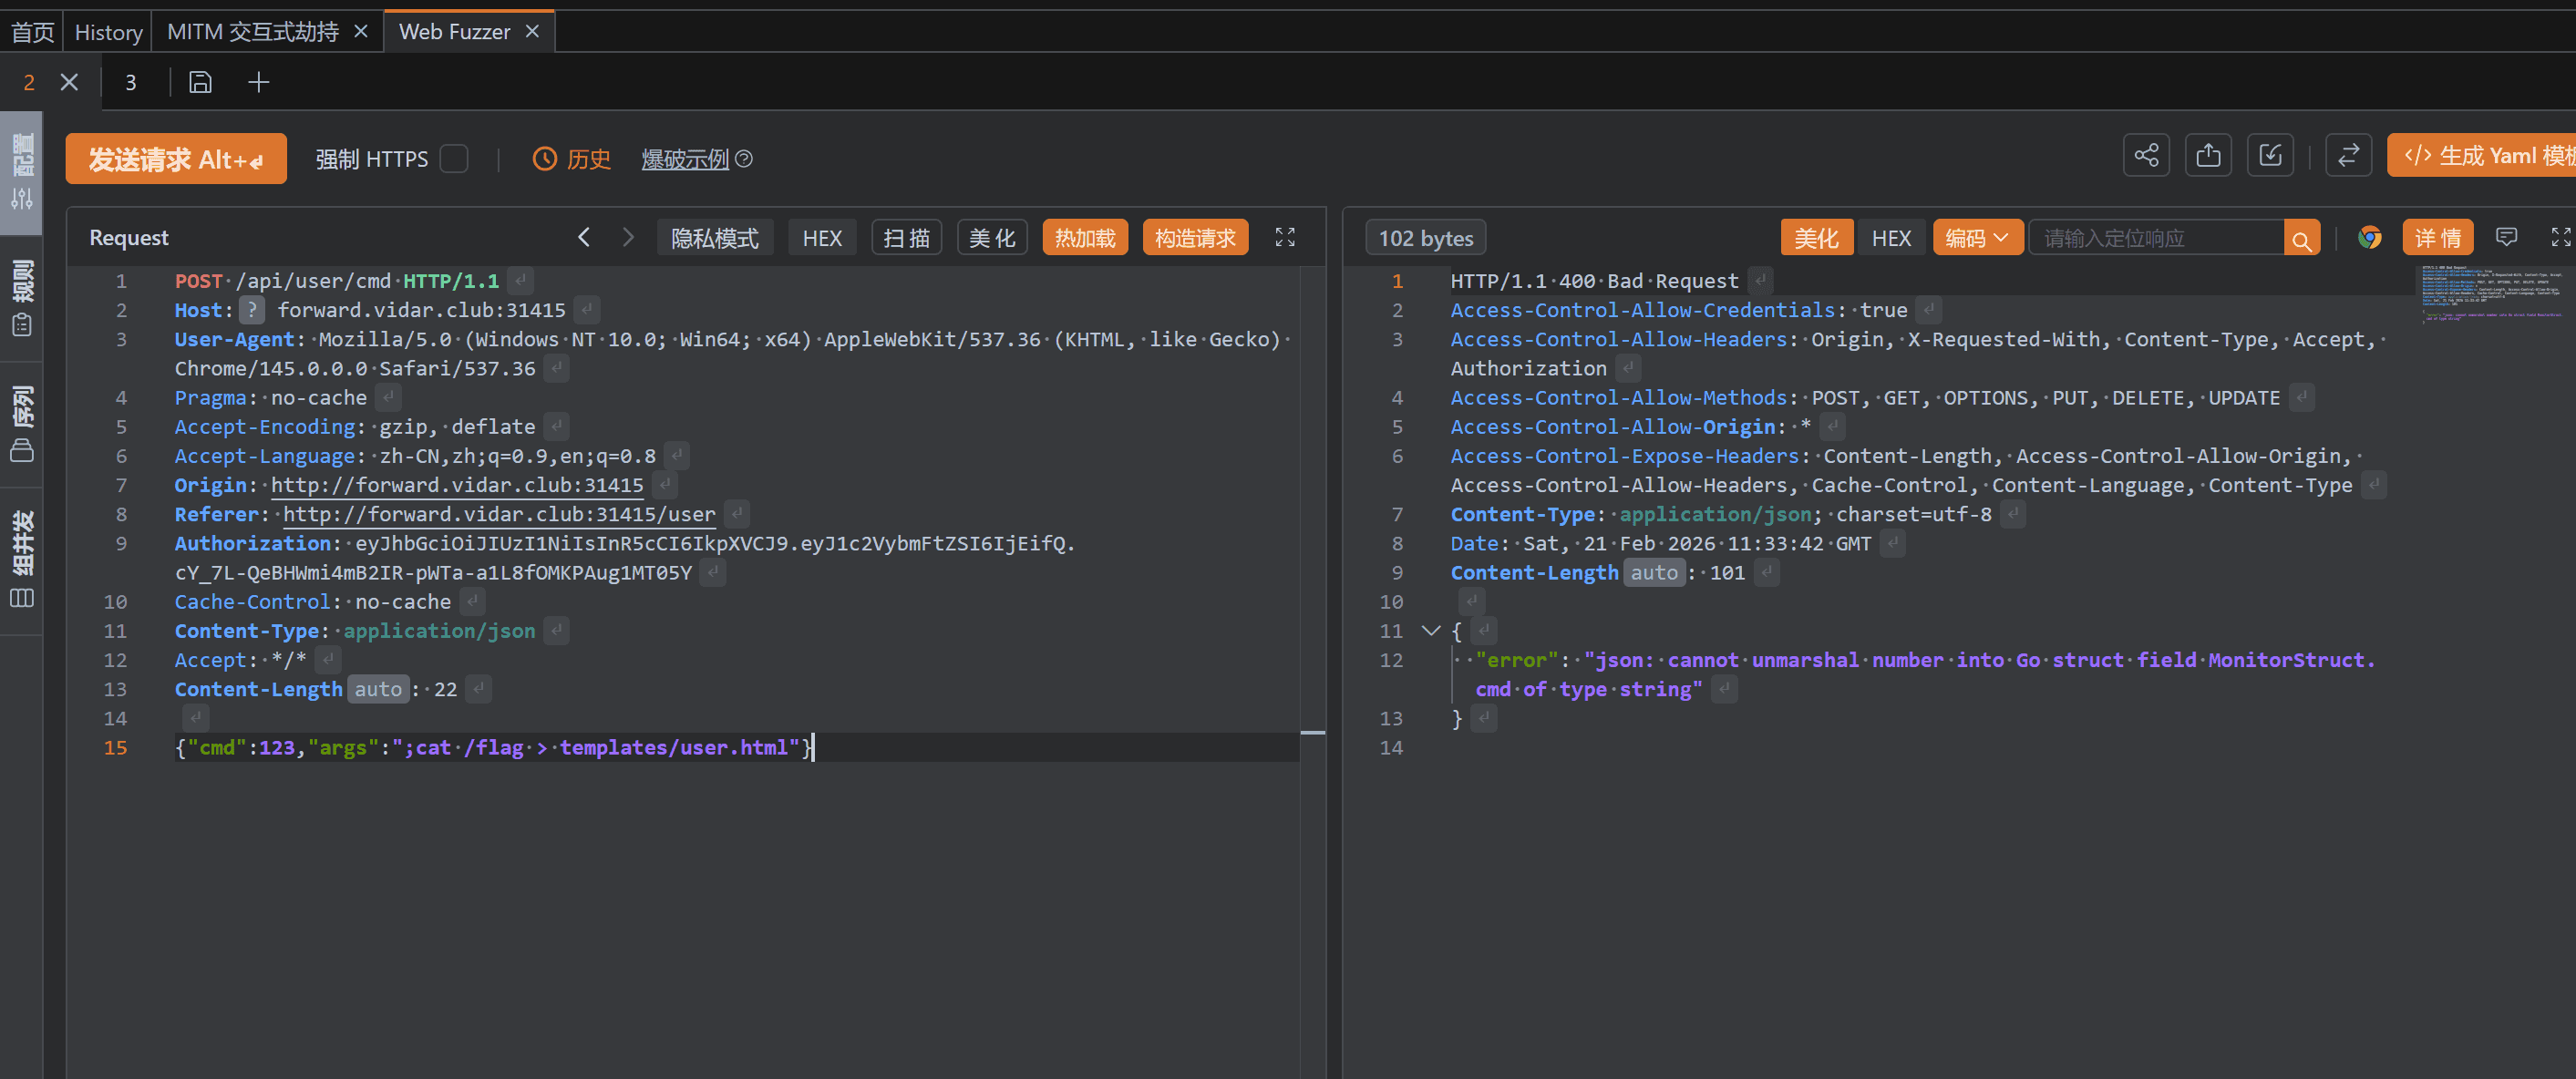2576x1079 pixels.
Task: Toggle the 热加载 hot-load button
Action: 1085,238
